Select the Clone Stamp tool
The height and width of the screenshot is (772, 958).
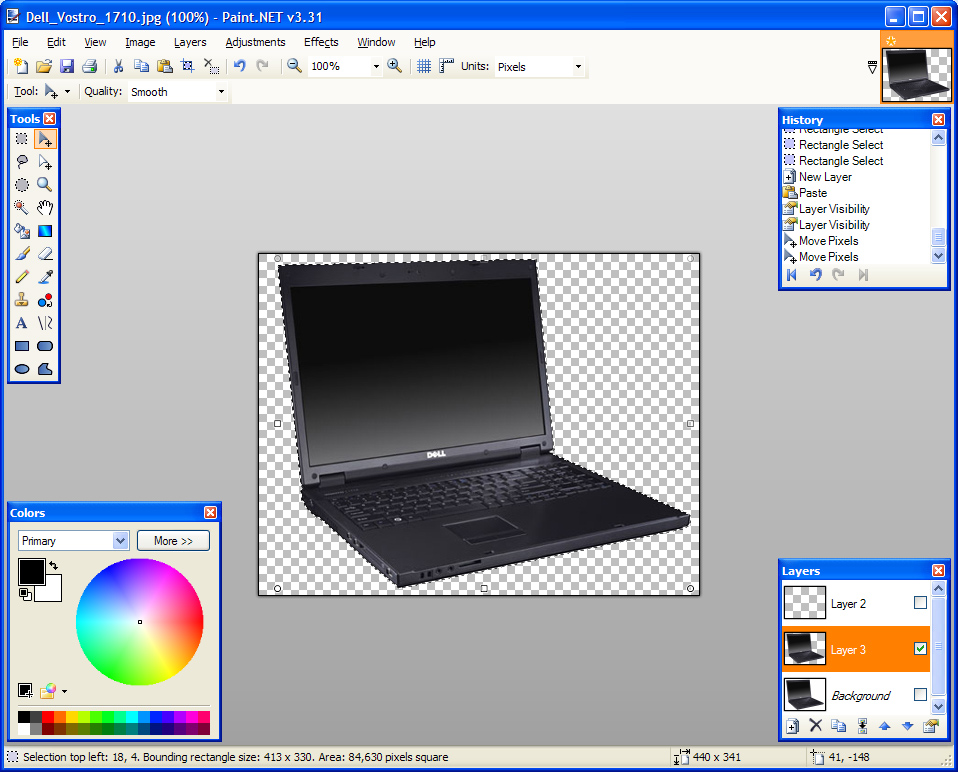point(21,300)
